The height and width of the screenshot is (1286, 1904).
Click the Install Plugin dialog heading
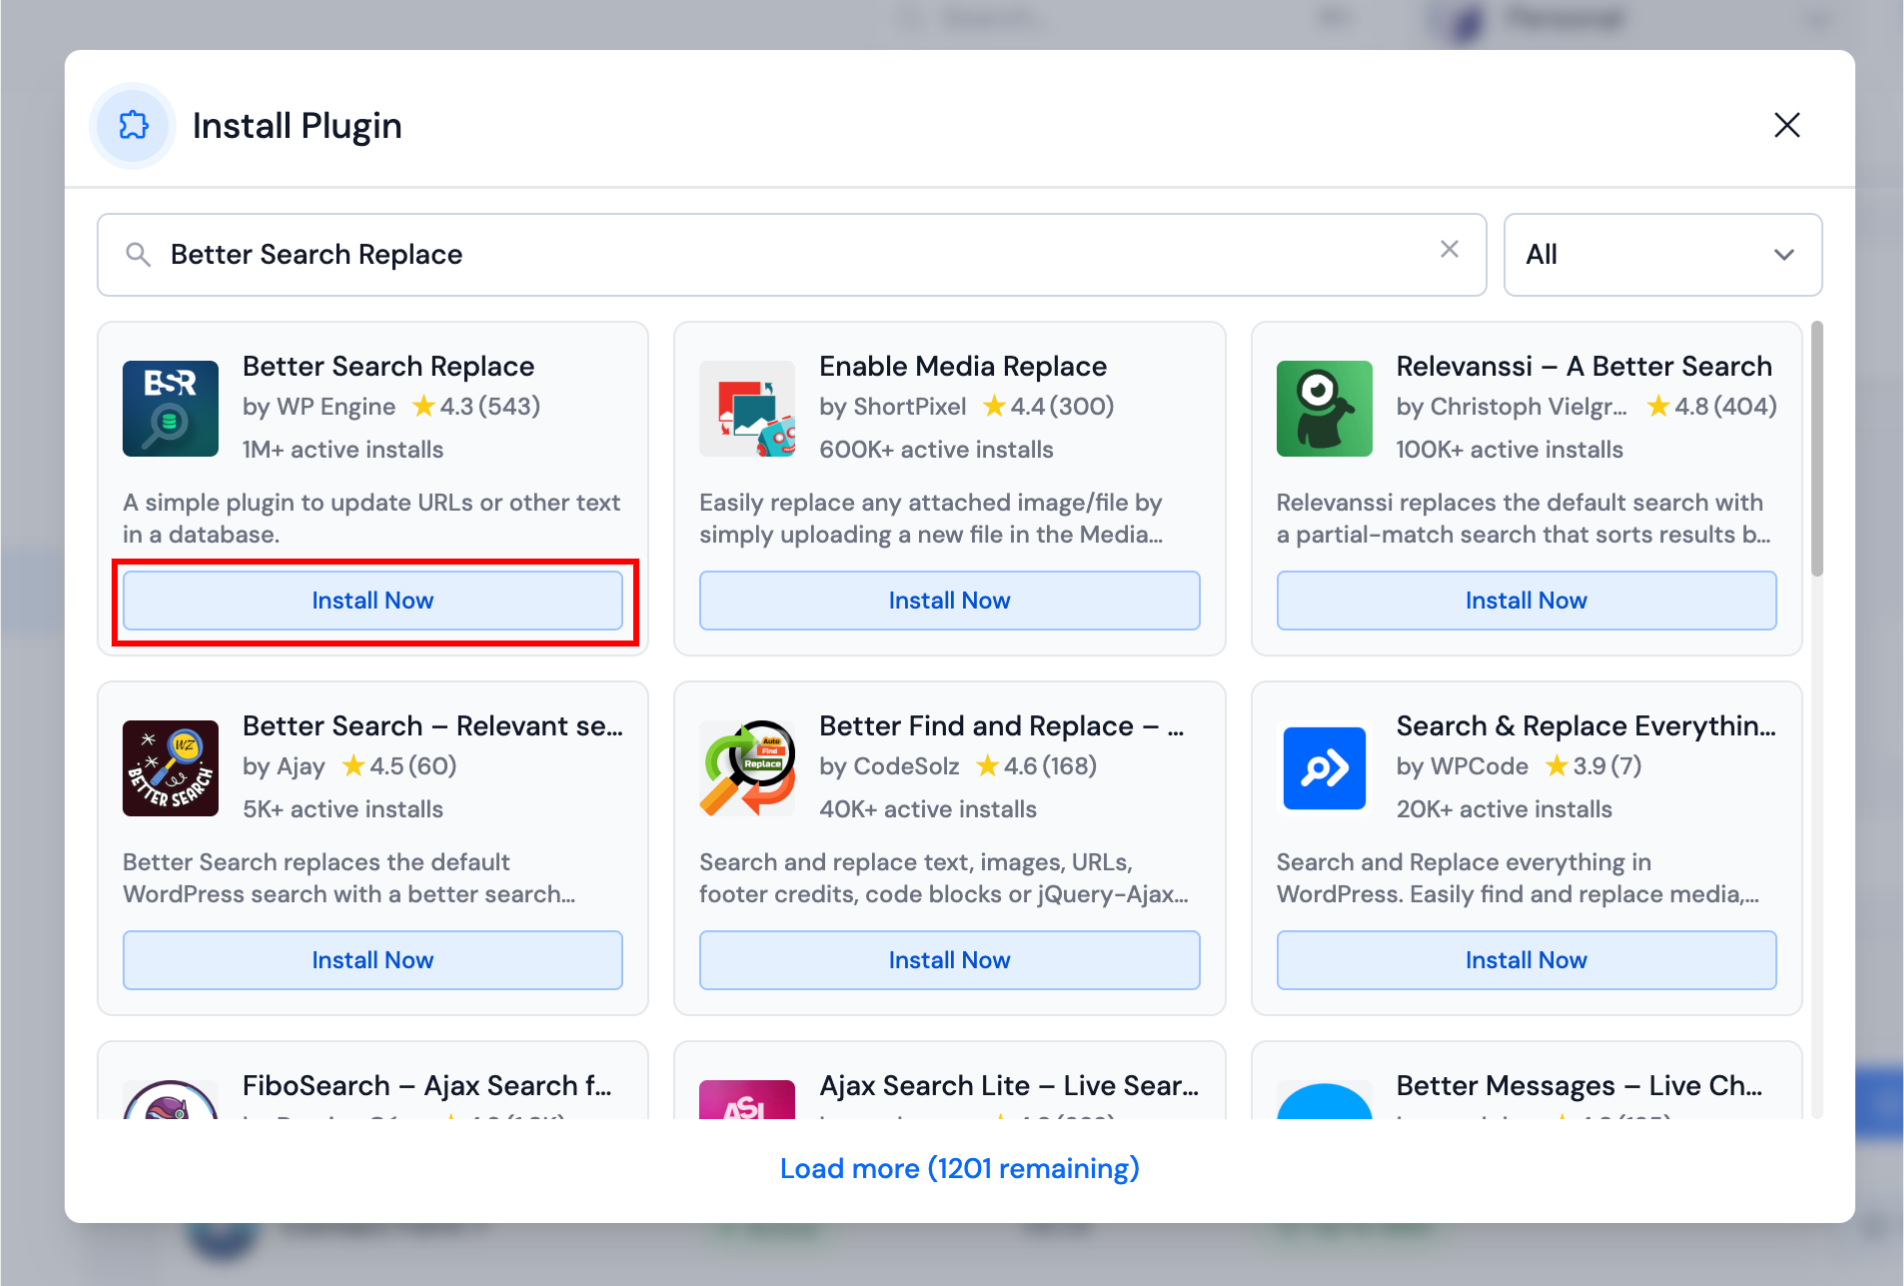297,126
